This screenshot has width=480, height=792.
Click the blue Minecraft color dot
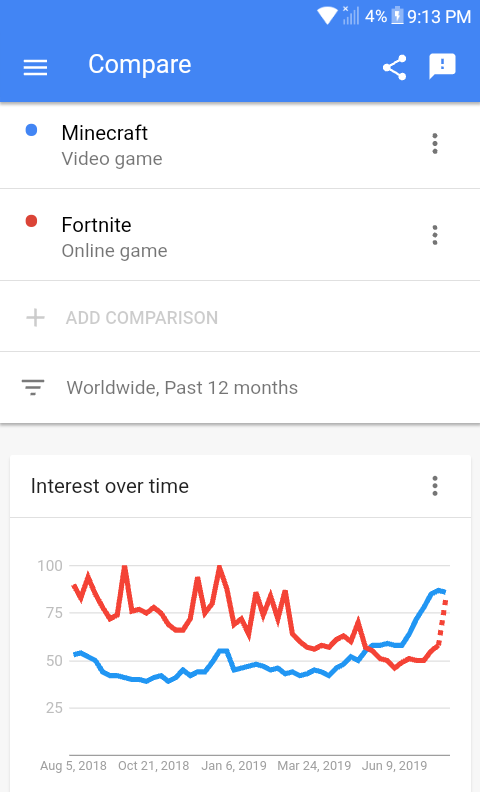[31, 130]
